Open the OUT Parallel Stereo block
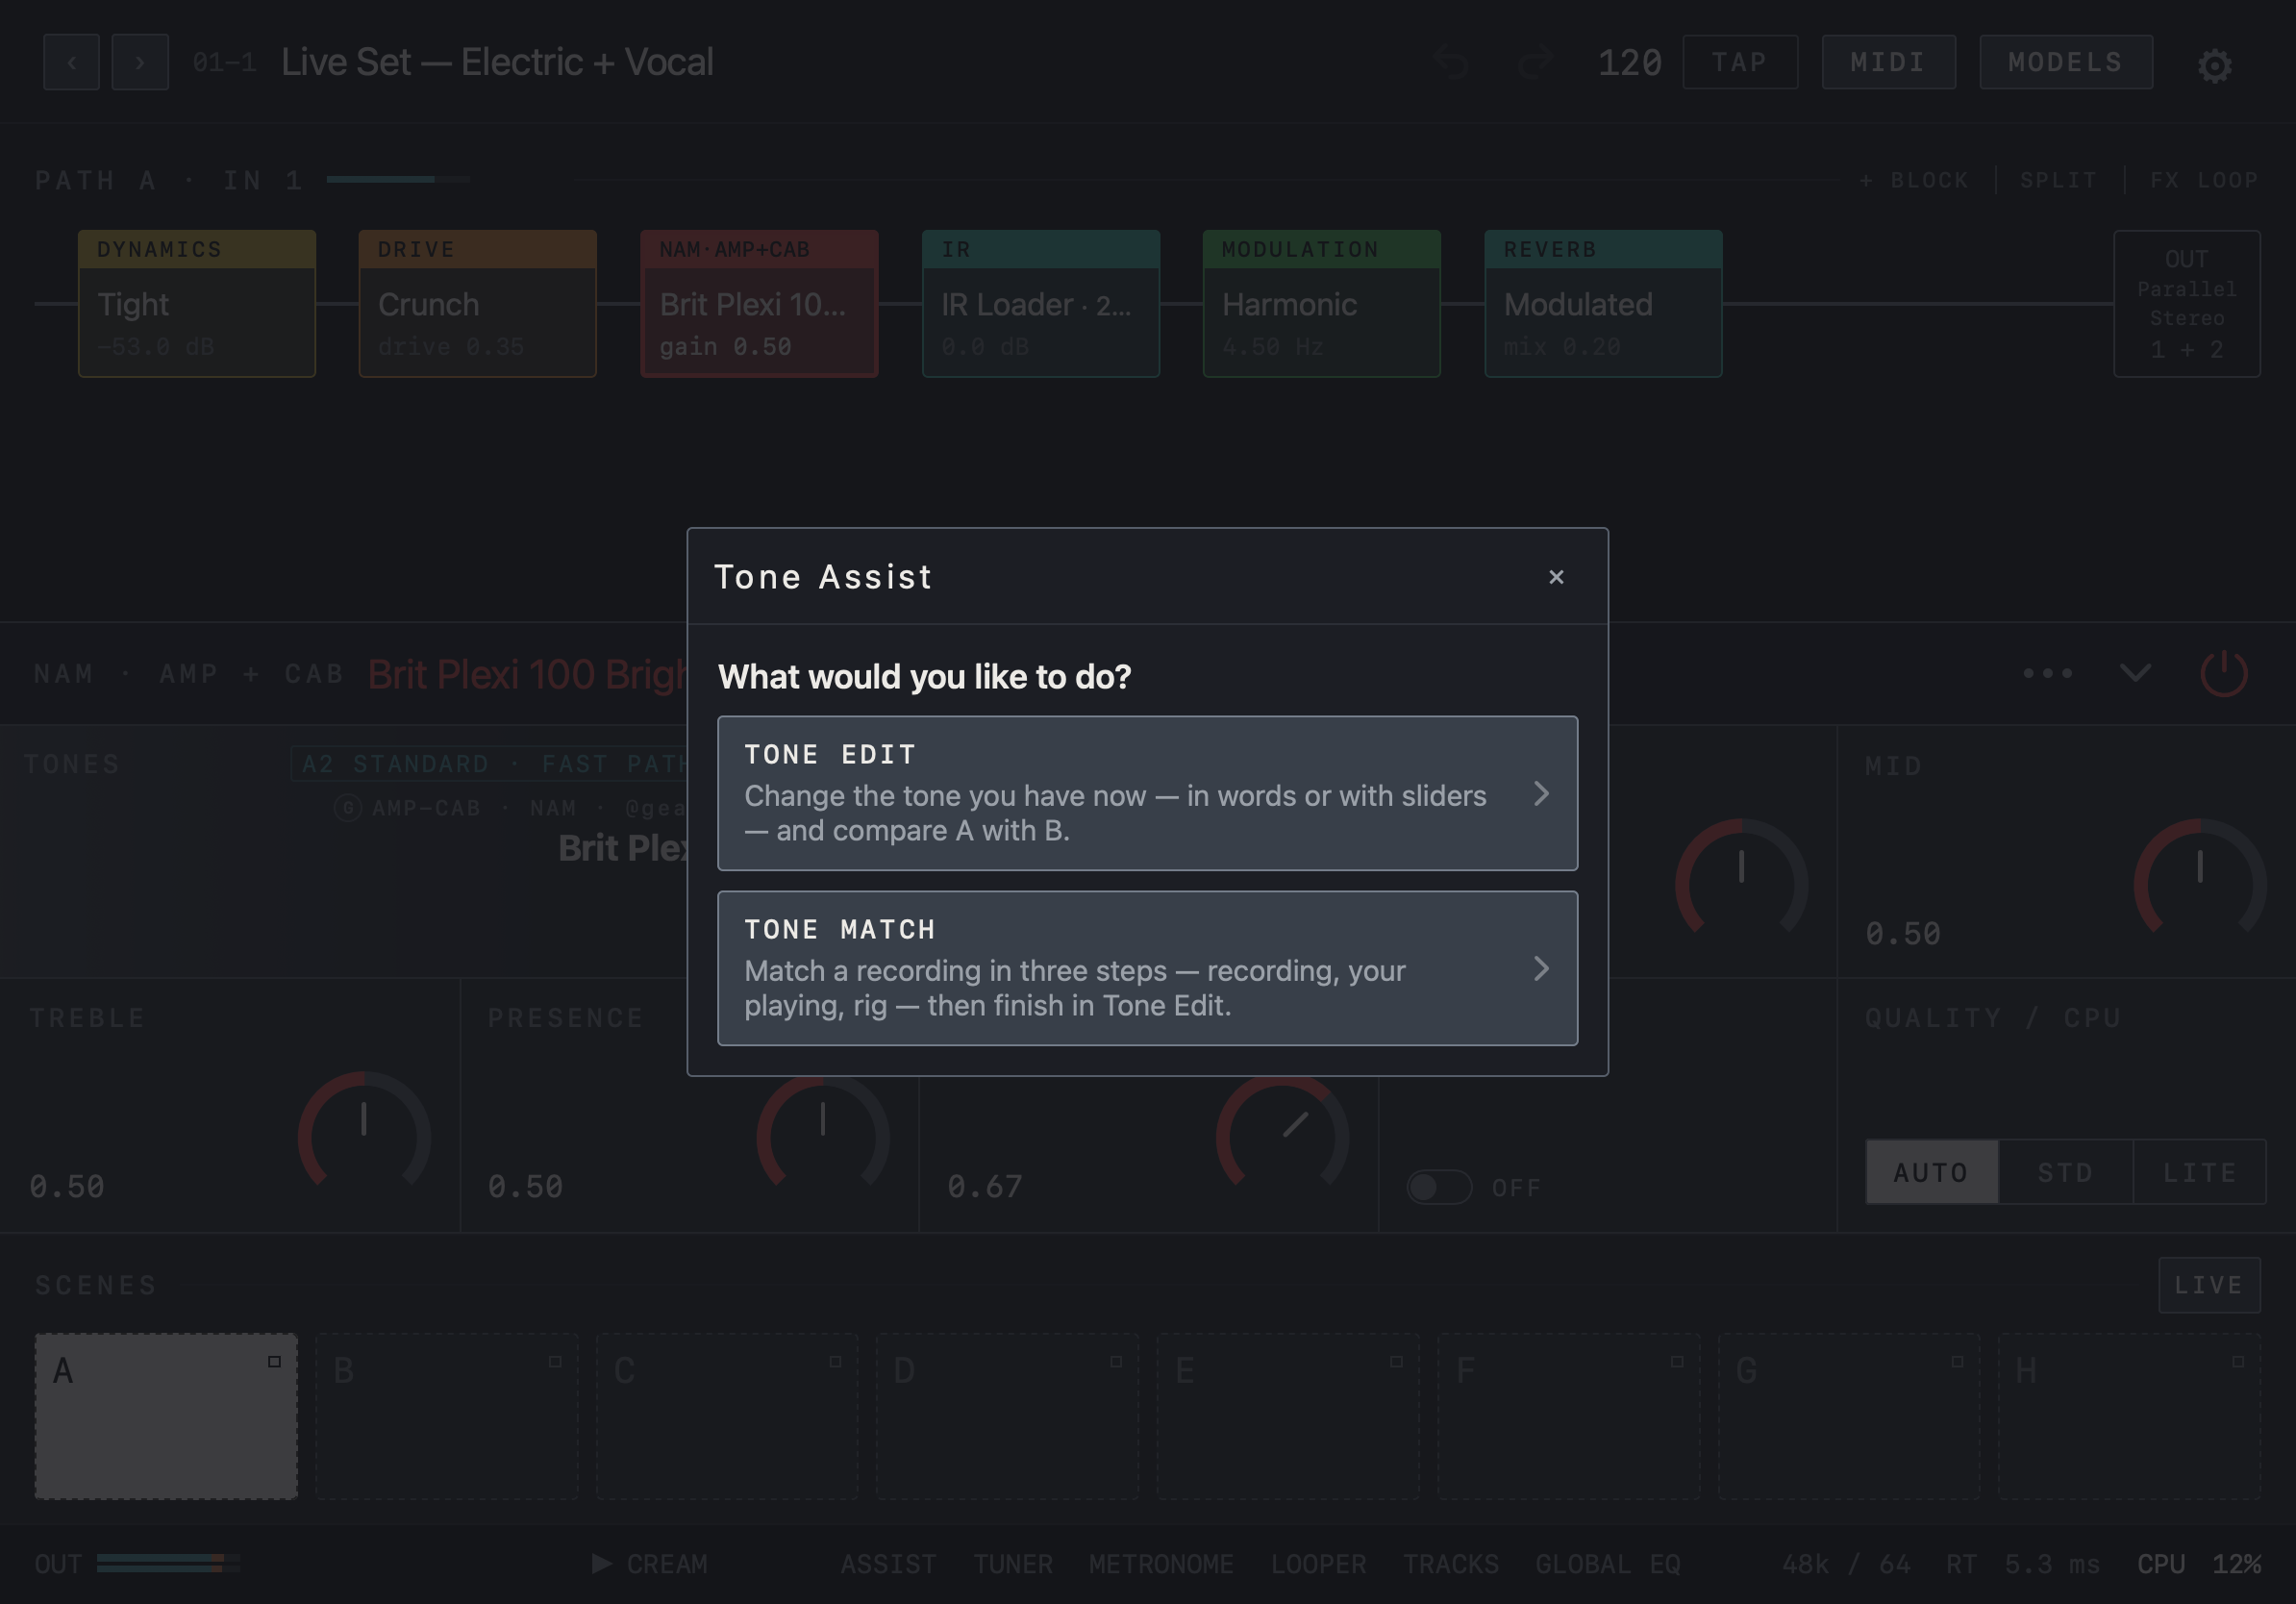The image size is (2296, 1604). (x=2187, y=303)
